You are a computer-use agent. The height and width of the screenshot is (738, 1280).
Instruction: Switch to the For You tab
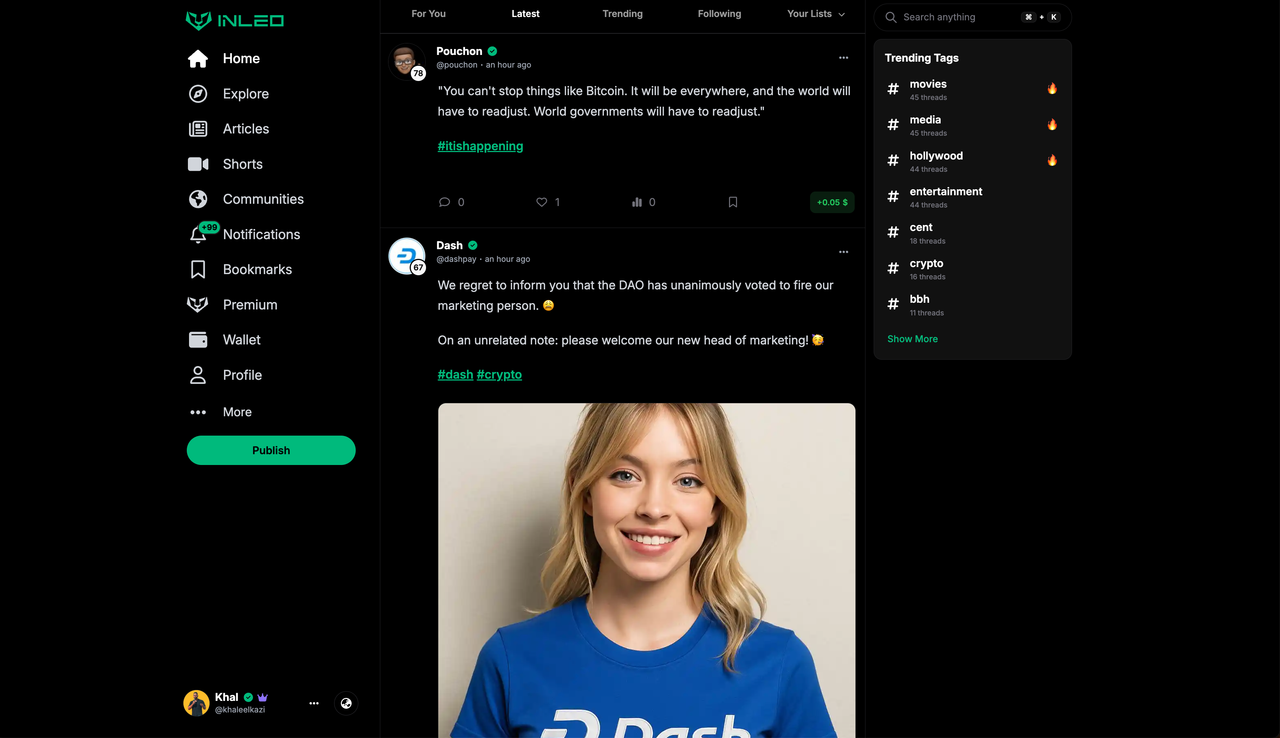tap(429, 14)
